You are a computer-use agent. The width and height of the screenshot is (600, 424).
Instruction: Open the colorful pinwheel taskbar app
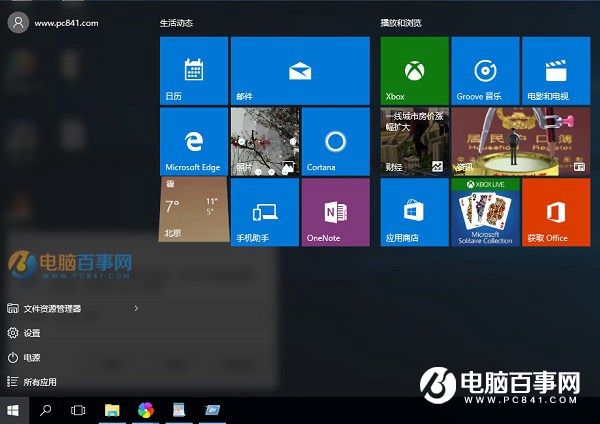pos(146,411)
